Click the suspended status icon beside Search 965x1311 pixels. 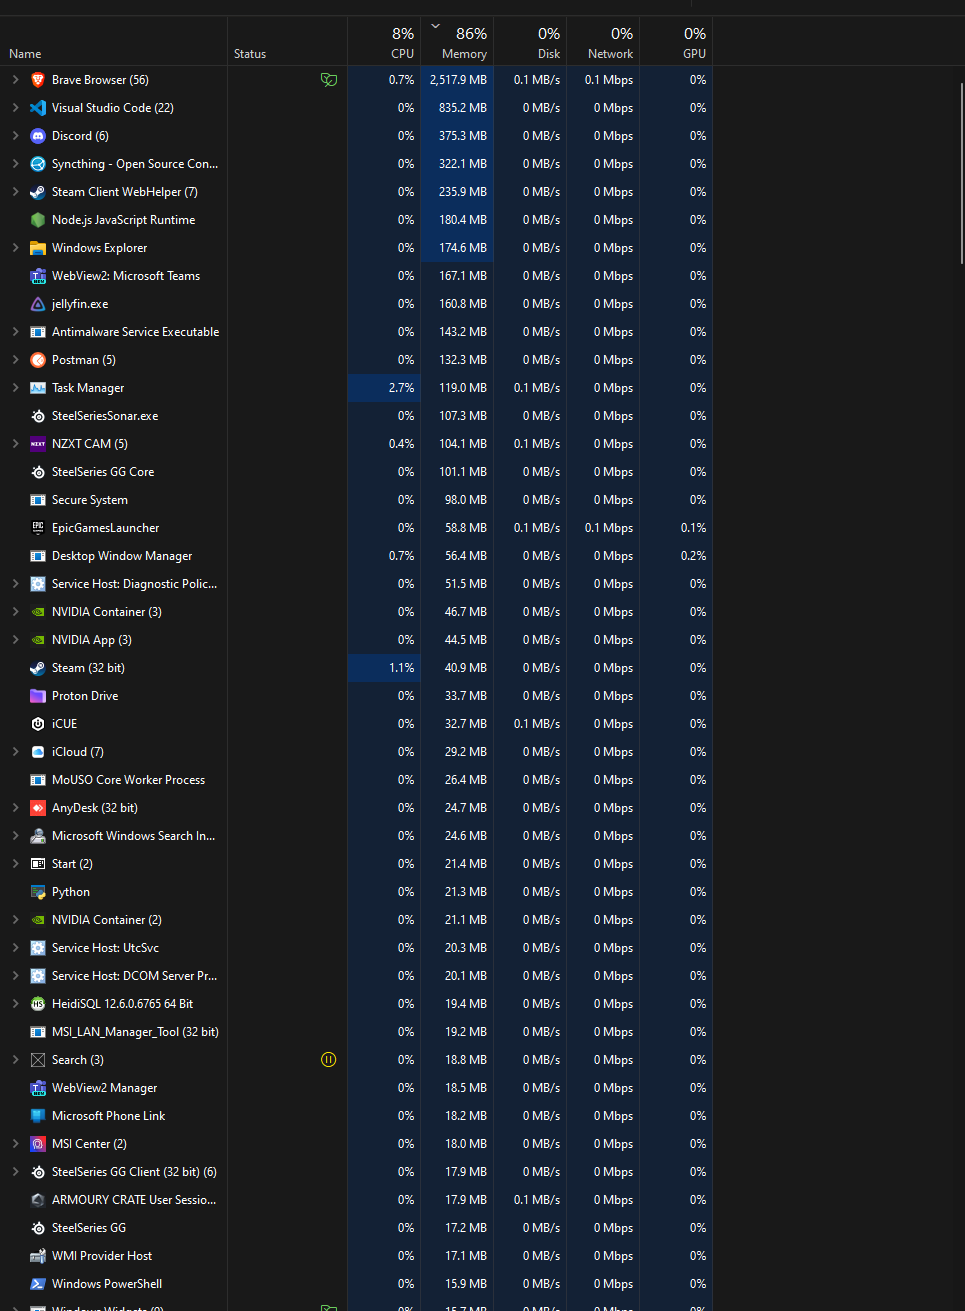328,1059
